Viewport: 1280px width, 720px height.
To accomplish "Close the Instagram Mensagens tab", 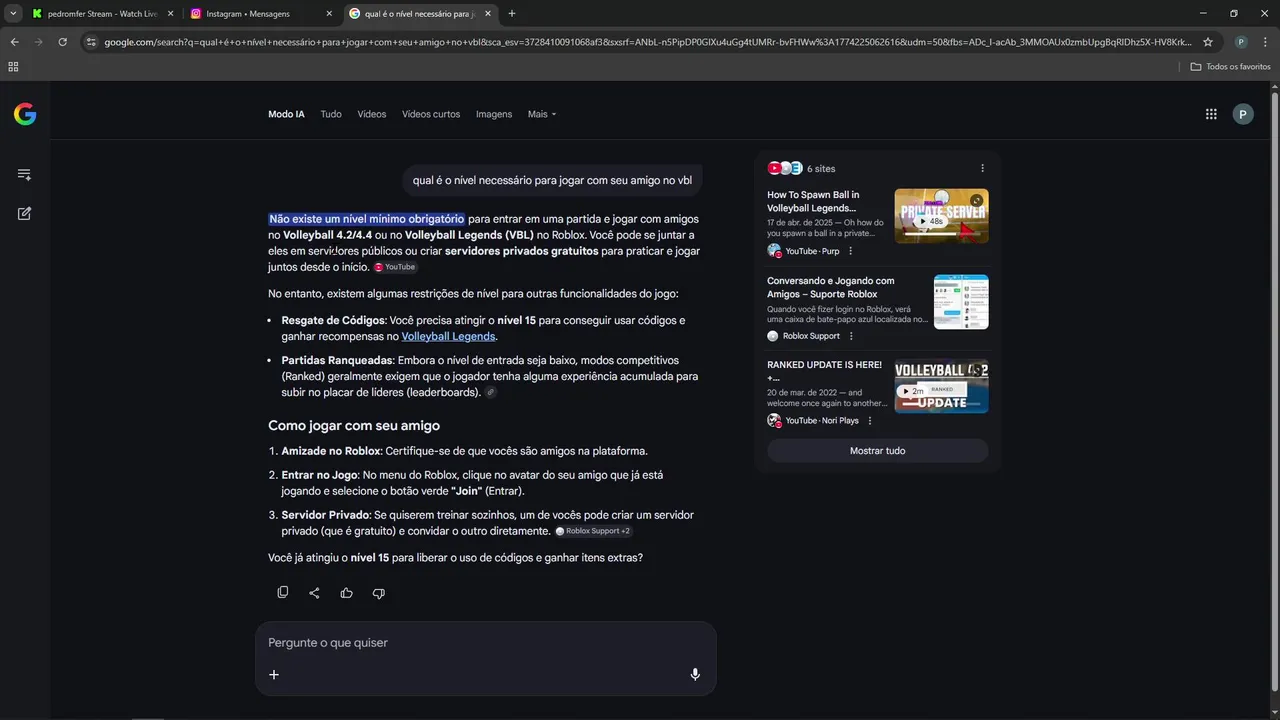I will [329, 14].
